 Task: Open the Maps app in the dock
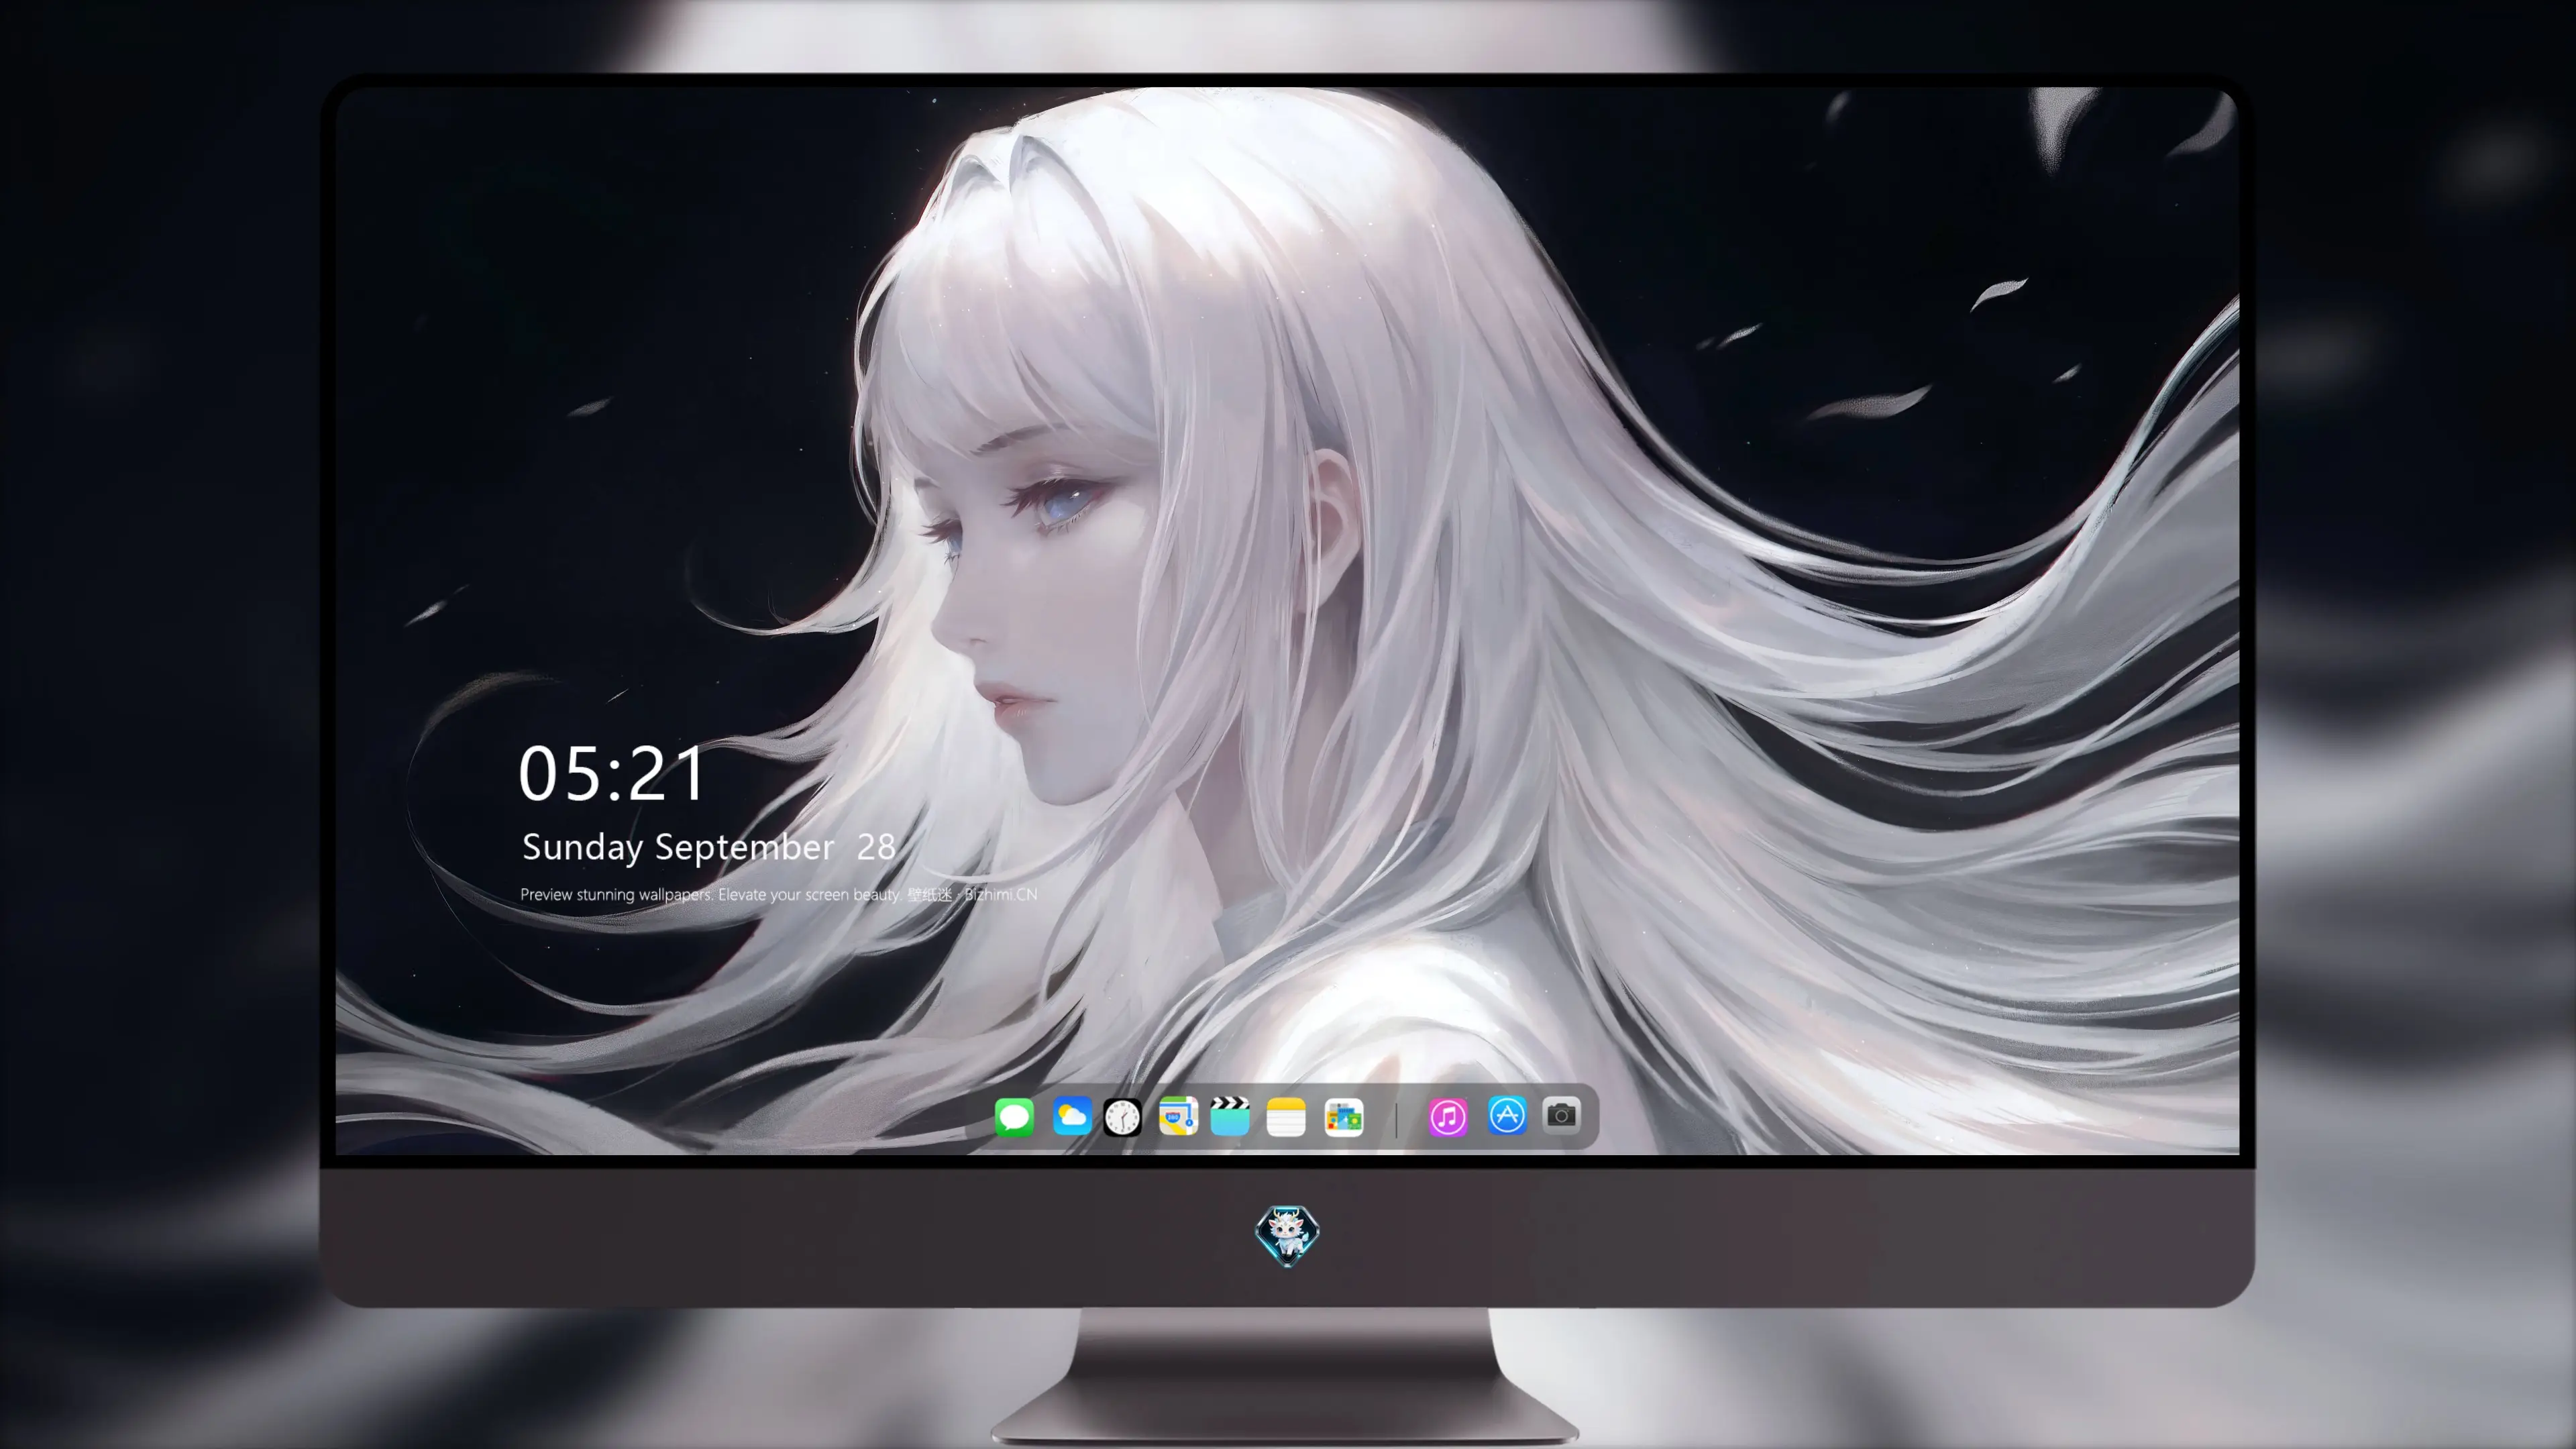[x=1178, y=1116]
